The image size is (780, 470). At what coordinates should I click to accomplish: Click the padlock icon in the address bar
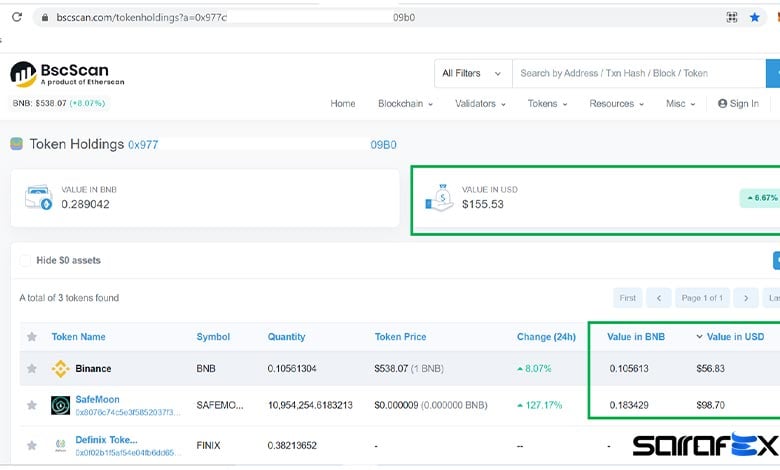[45, 17]
